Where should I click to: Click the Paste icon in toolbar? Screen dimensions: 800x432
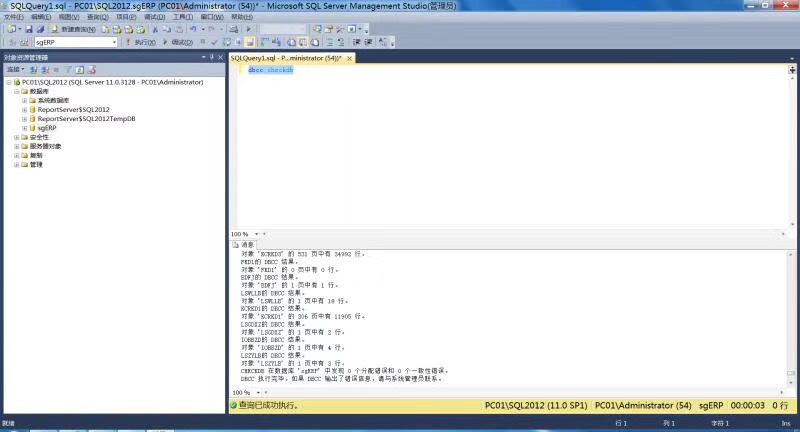179,29
